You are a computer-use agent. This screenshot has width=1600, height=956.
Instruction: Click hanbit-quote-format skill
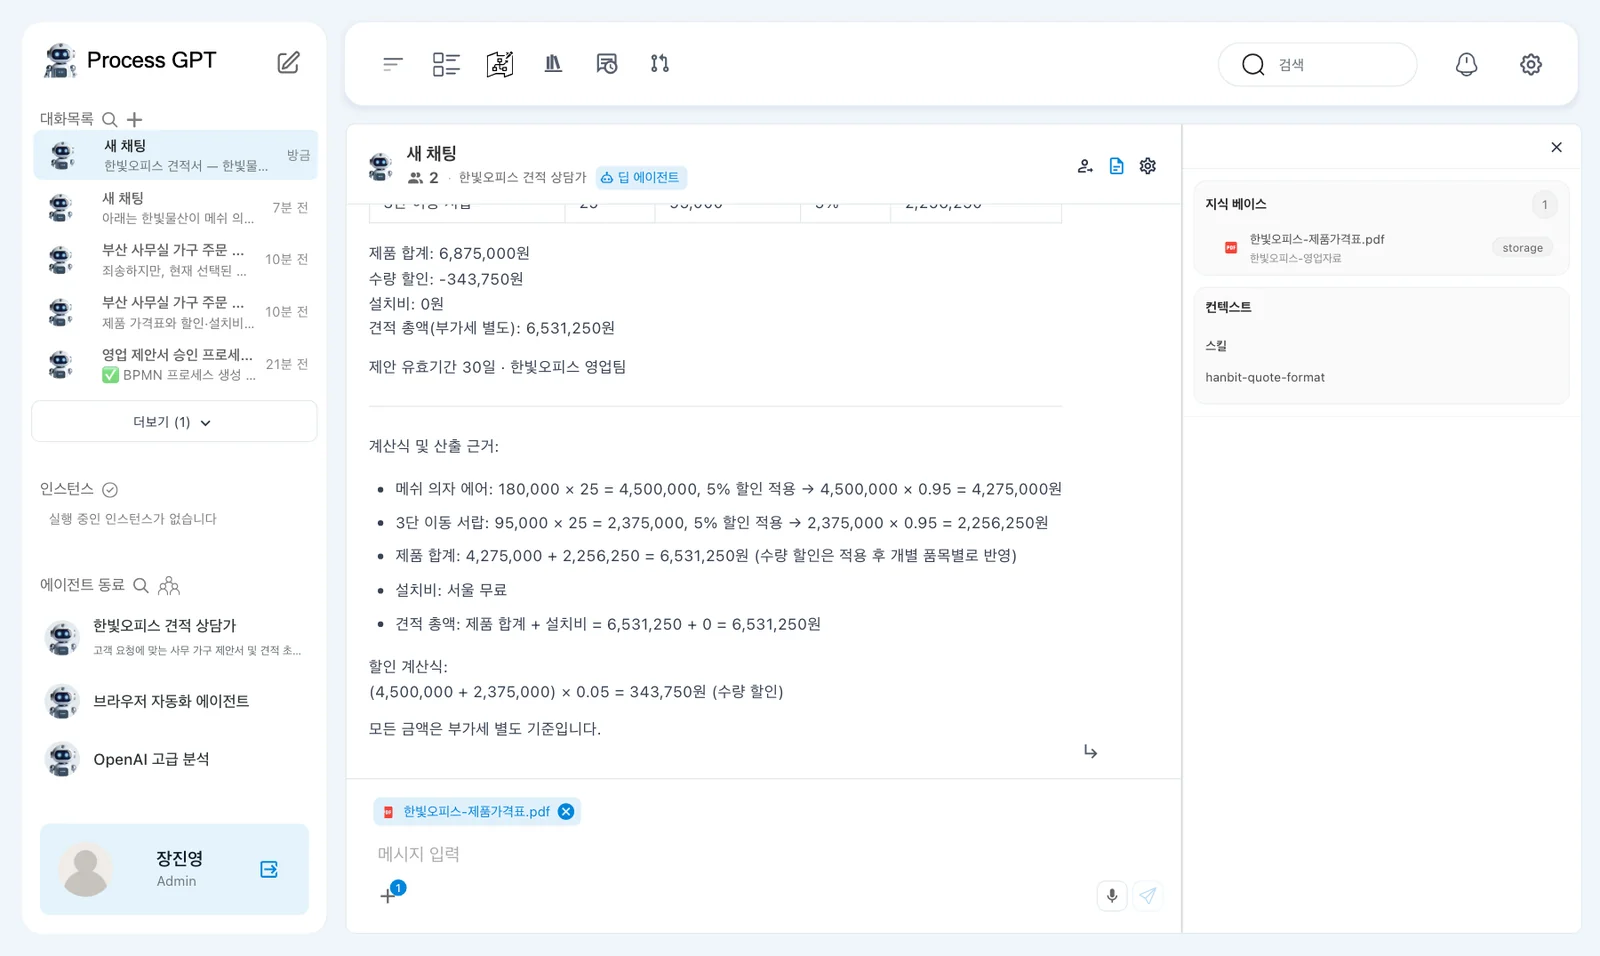[x=1265, y=377]
